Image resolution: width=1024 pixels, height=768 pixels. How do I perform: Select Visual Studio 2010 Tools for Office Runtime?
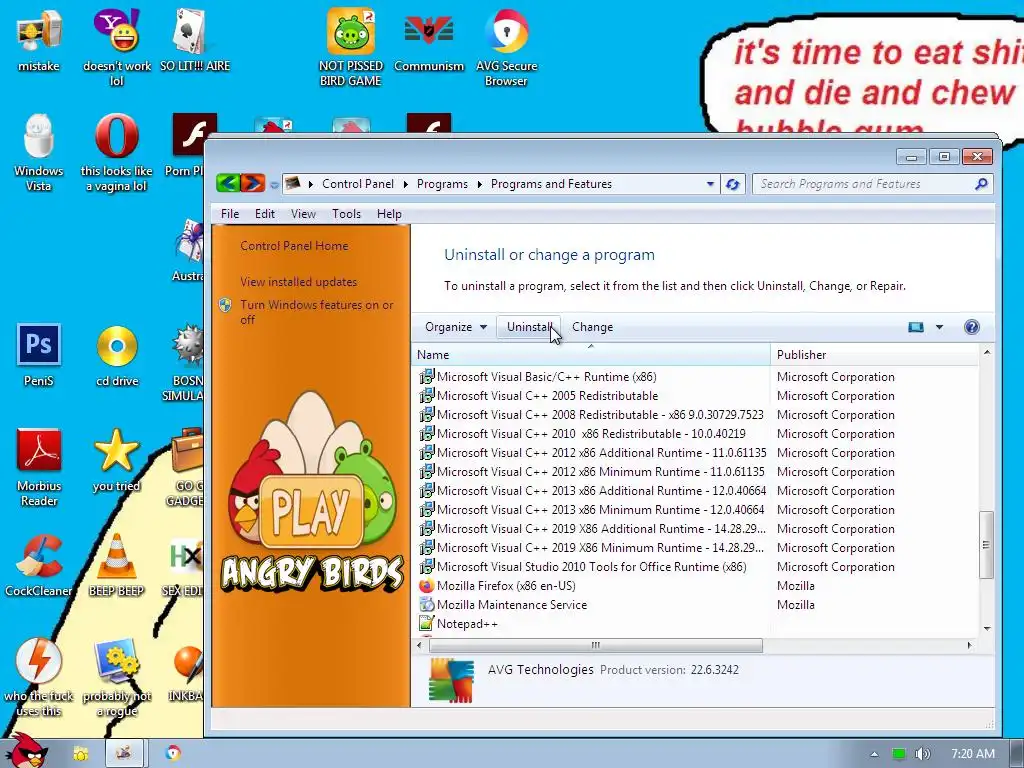[696, 567]
